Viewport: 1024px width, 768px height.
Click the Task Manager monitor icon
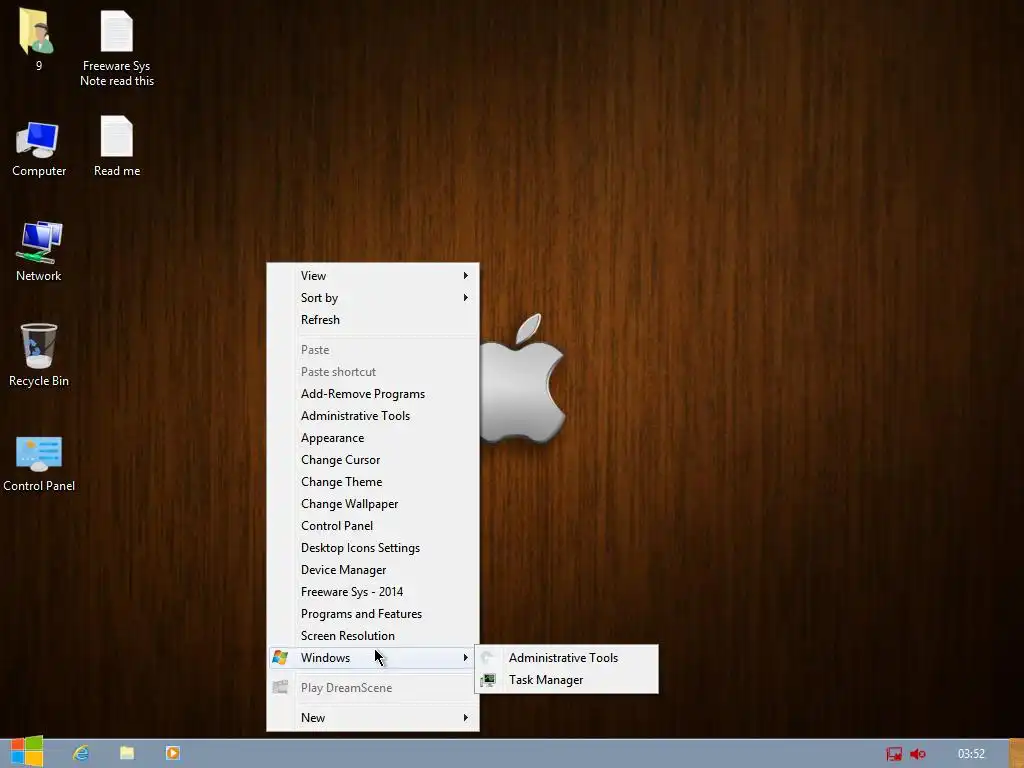point(488,680)
